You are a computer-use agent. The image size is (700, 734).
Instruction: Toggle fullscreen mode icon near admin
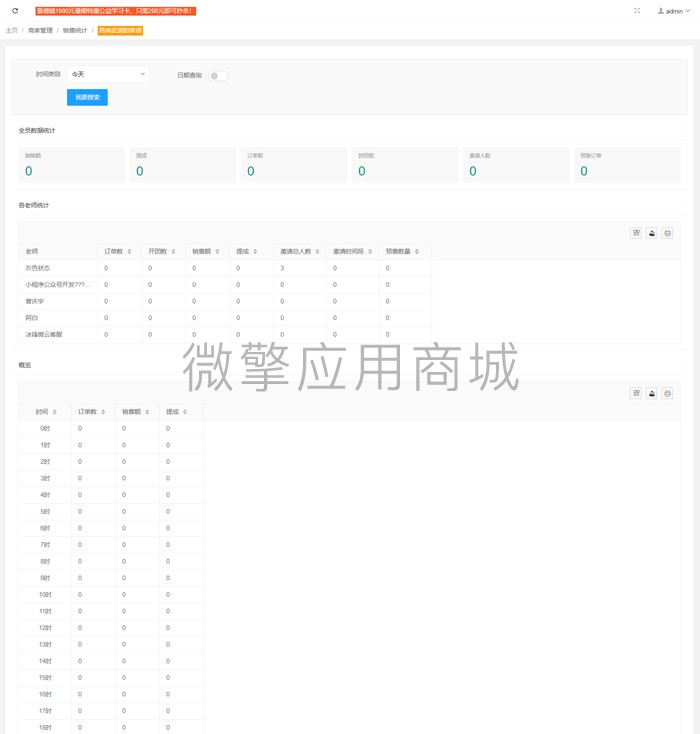(637, 11)
